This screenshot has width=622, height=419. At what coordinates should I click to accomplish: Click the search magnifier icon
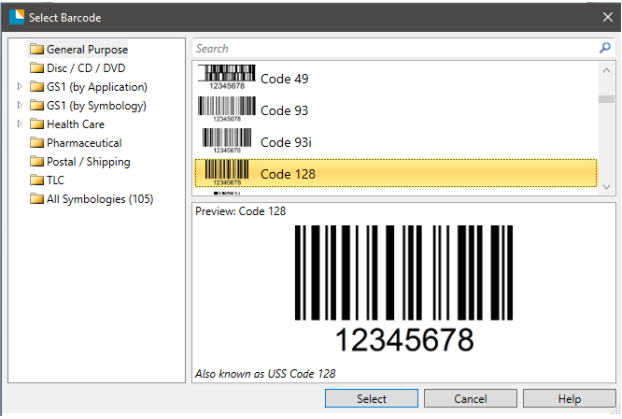tap(605, 48)
